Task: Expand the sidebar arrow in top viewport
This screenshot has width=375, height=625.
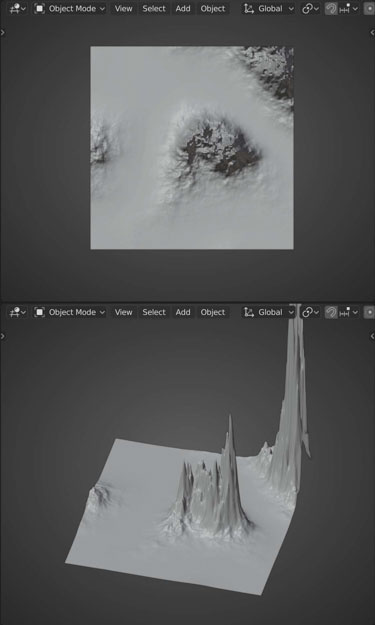Action: pos(372,33)
